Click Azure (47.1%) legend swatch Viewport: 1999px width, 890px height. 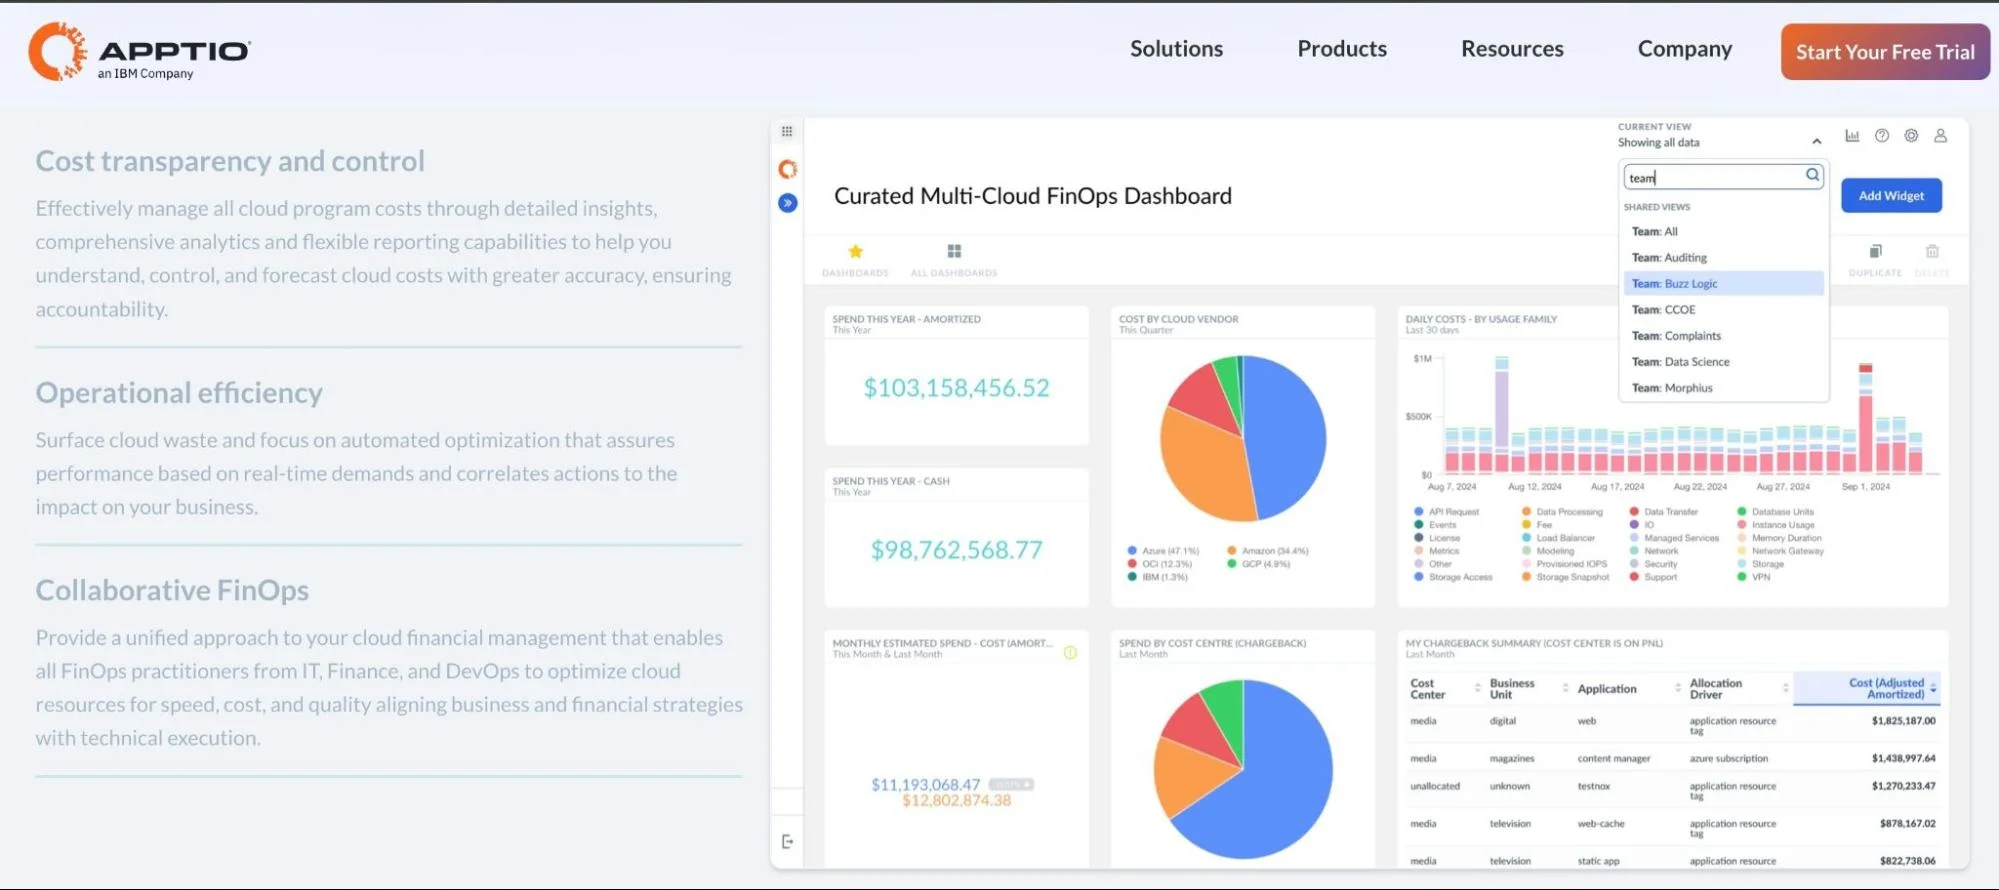click(x=1132, y=551)
